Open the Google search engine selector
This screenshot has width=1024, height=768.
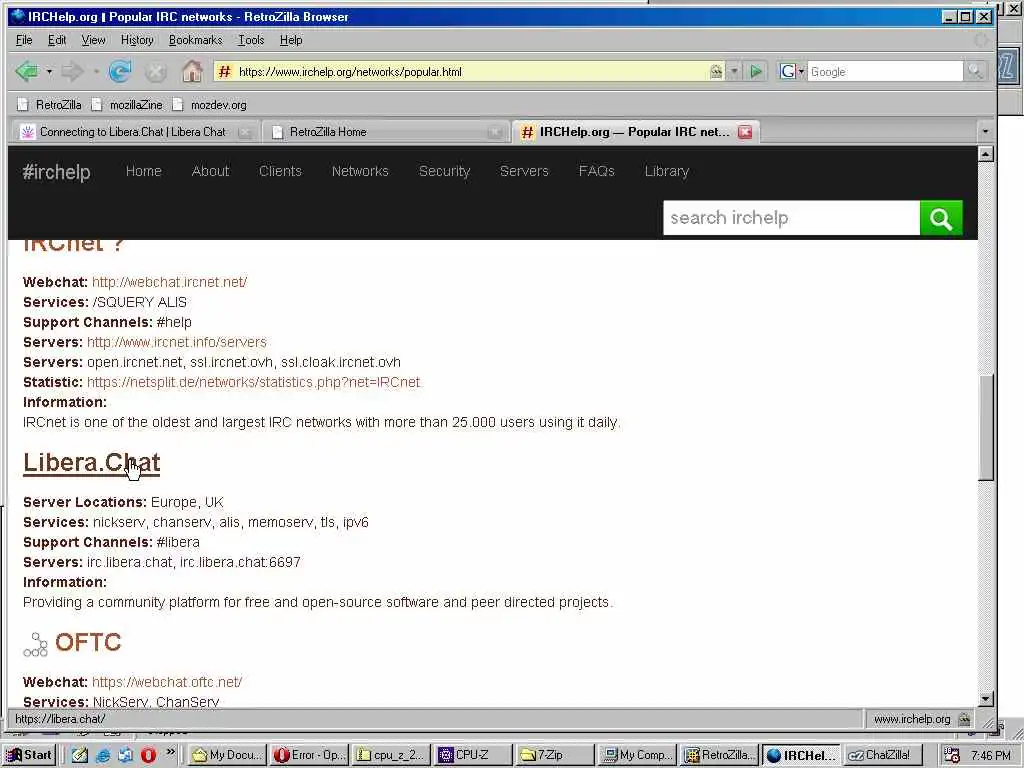click(x=792, y=71)
